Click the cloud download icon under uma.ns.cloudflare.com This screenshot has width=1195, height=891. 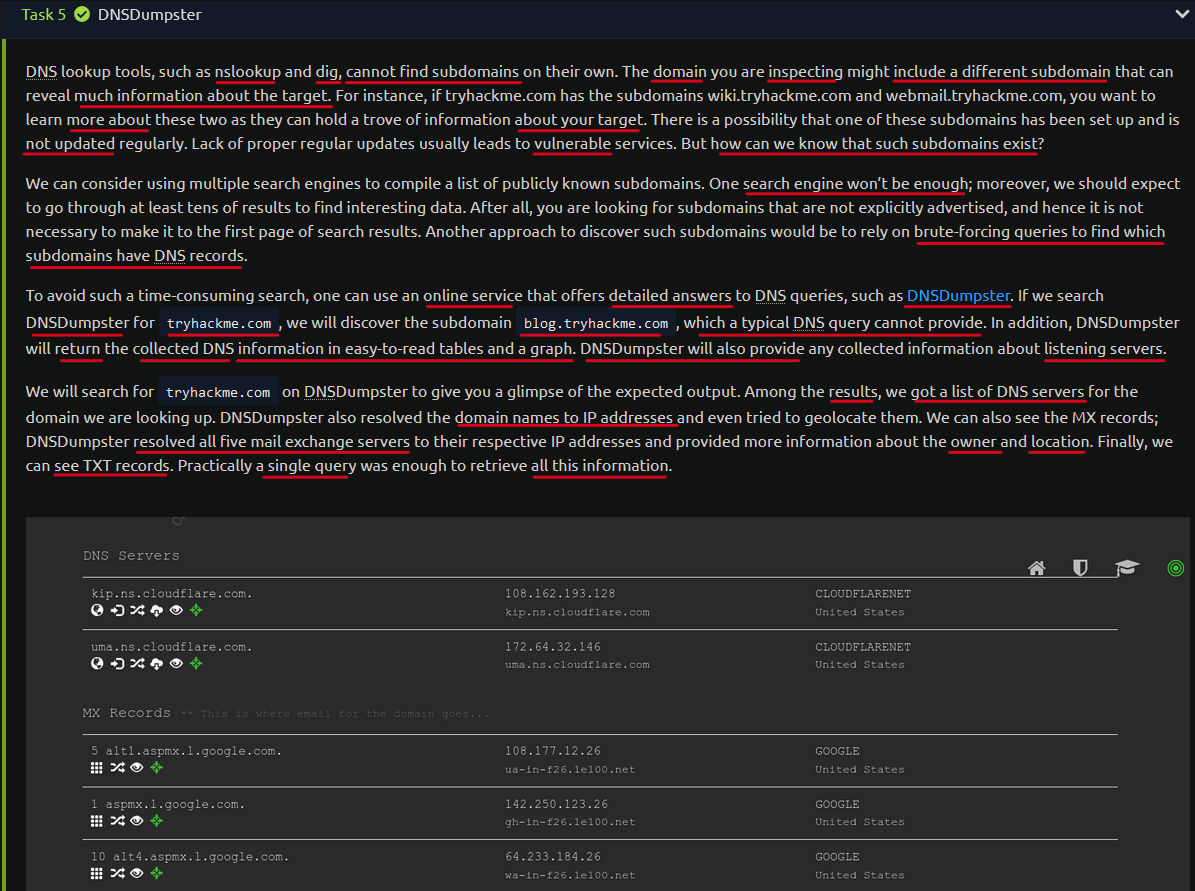156,663
